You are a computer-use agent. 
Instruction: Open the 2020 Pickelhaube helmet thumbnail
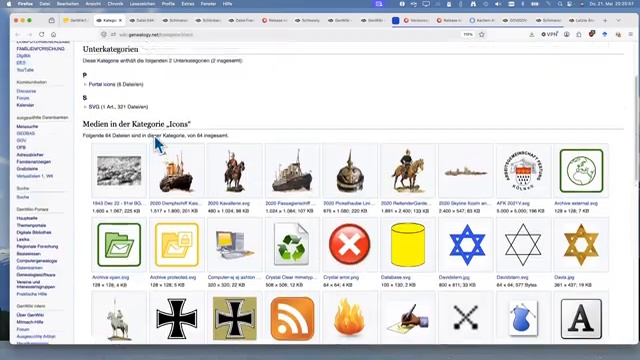pyautogui.click(x=350, y=171)
